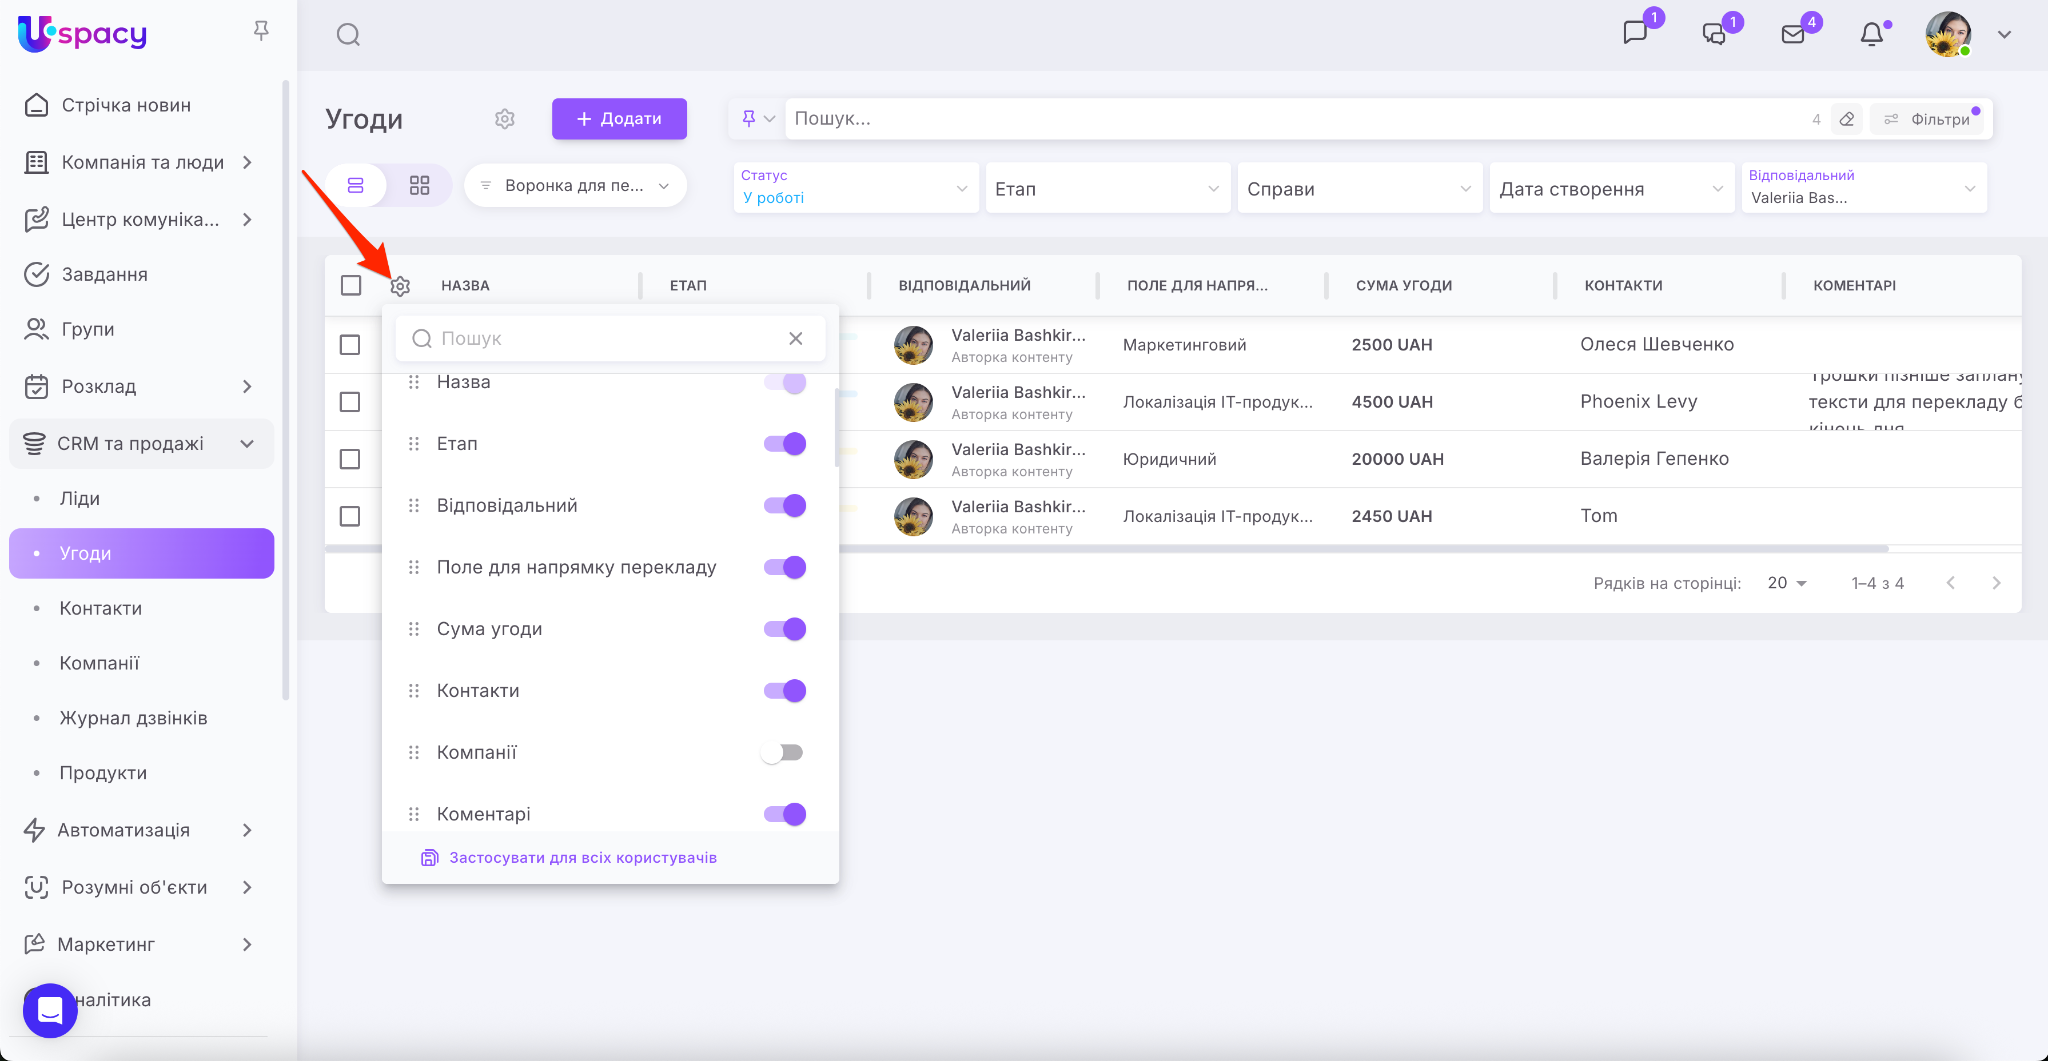Clear filters with the eraser icon
2048x1061 pixels.
coord(1847,119)
